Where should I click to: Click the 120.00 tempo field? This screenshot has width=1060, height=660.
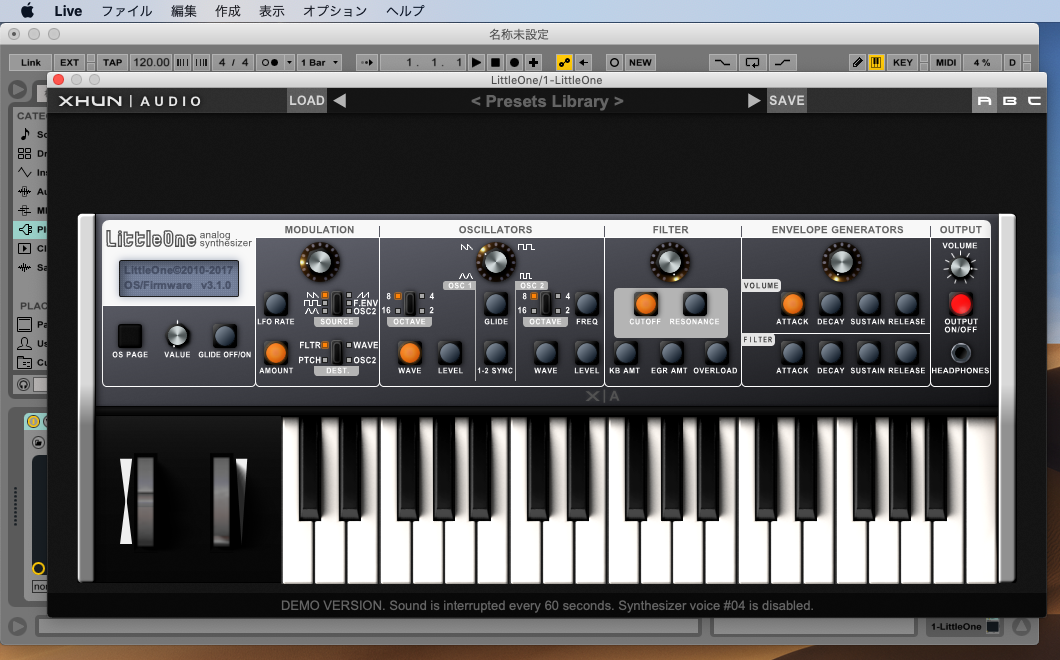coord(151,62)
